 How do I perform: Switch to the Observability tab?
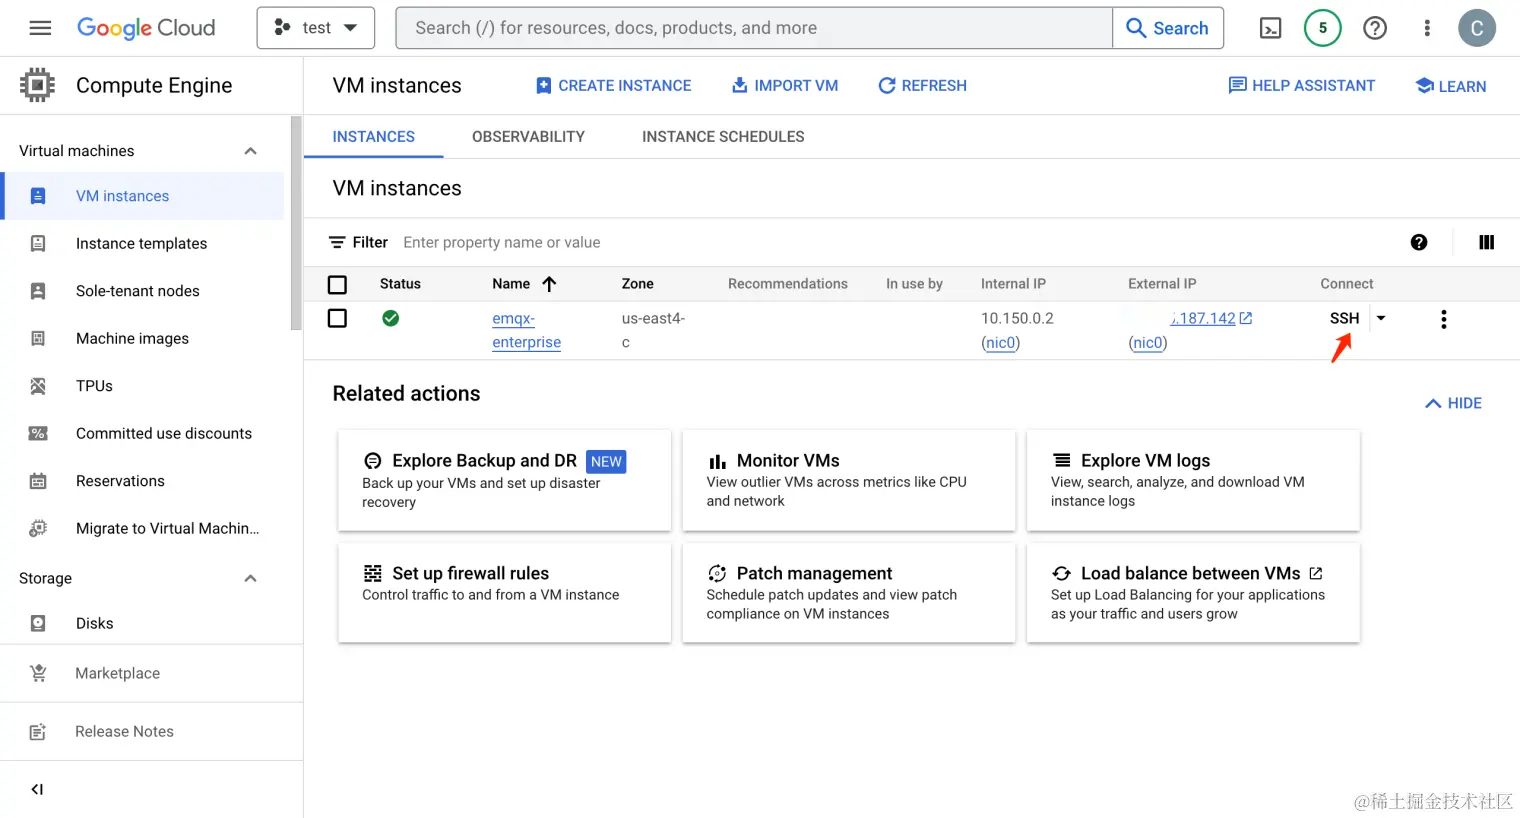click(x=528, y=137)
